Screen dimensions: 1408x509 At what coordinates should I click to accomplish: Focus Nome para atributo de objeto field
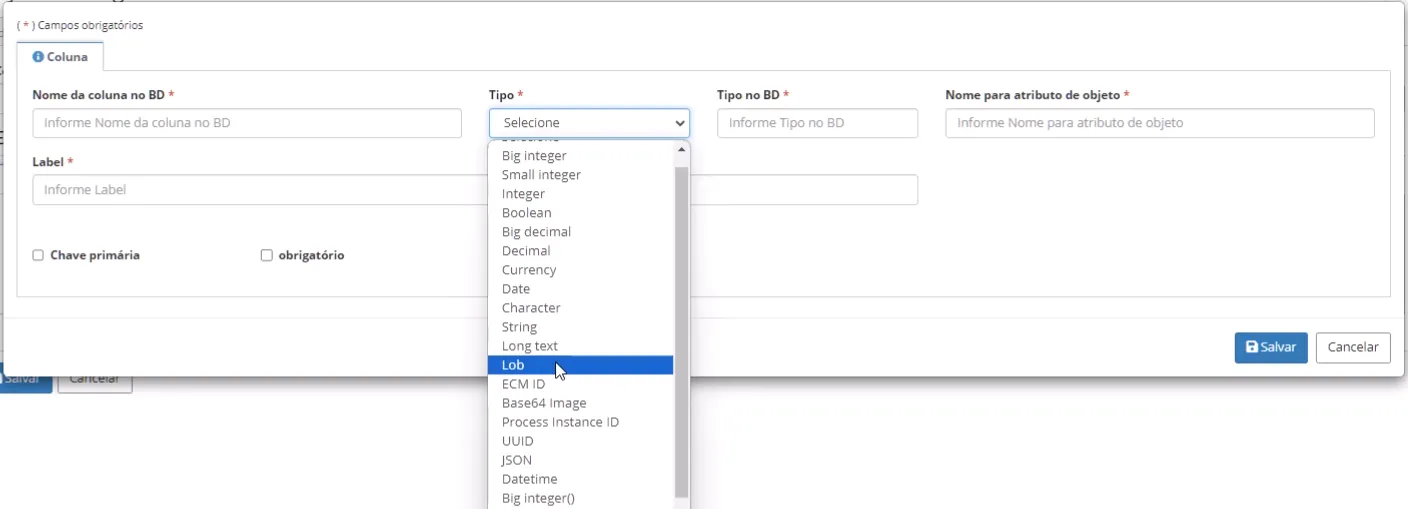click(1160, 123)
